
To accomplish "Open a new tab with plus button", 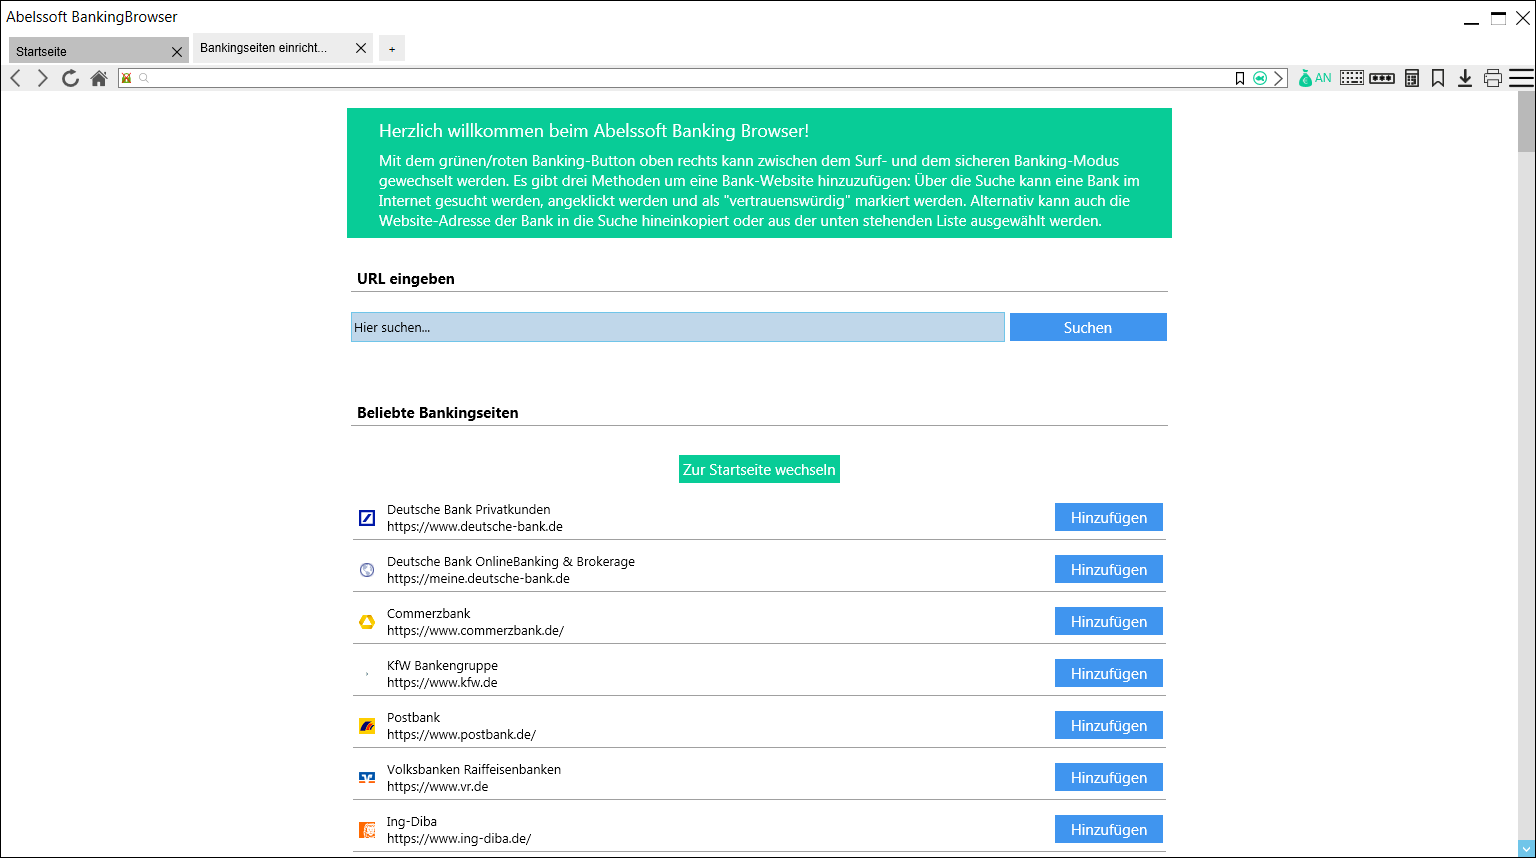I will pyautogui.click(x=392, y=49).
